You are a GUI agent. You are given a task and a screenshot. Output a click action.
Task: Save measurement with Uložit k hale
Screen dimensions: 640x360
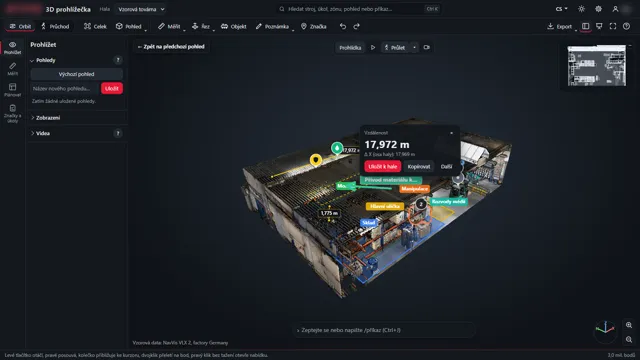[x=382, y=167]
